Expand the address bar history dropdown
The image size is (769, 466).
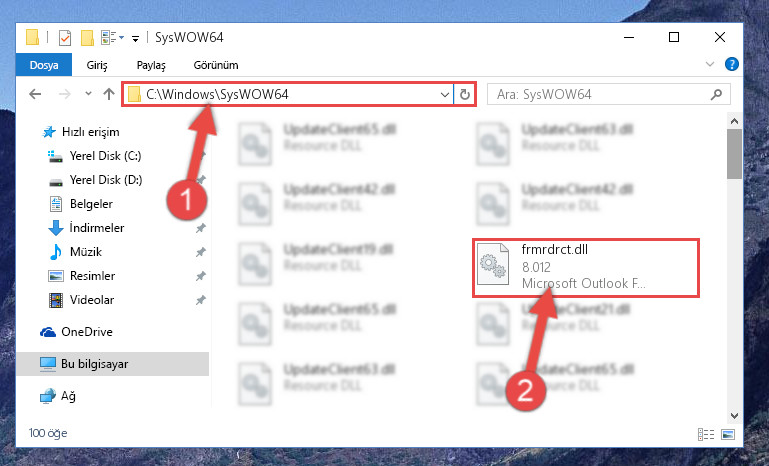click(444, 94)
